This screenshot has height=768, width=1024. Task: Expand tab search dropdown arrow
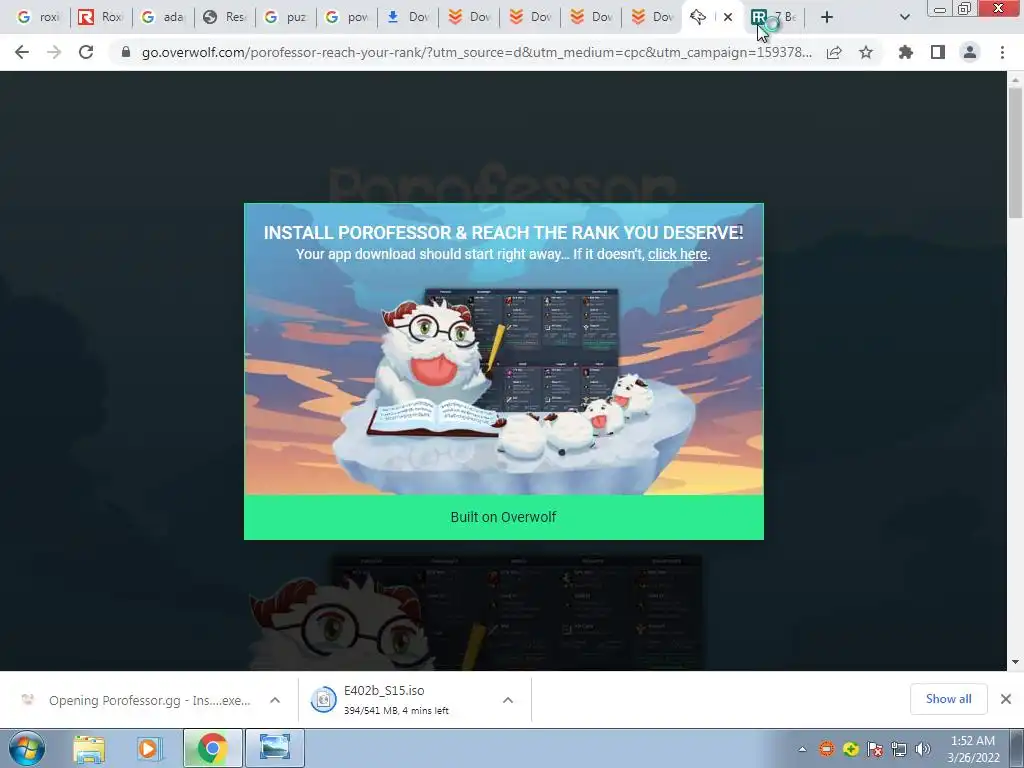904,17
